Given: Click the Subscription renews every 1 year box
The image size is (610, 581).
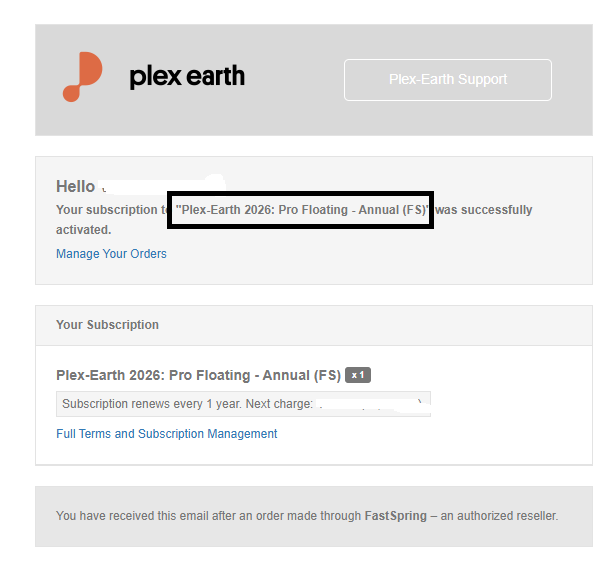Looking at the screenshot, I should click(x=243, y=404).
